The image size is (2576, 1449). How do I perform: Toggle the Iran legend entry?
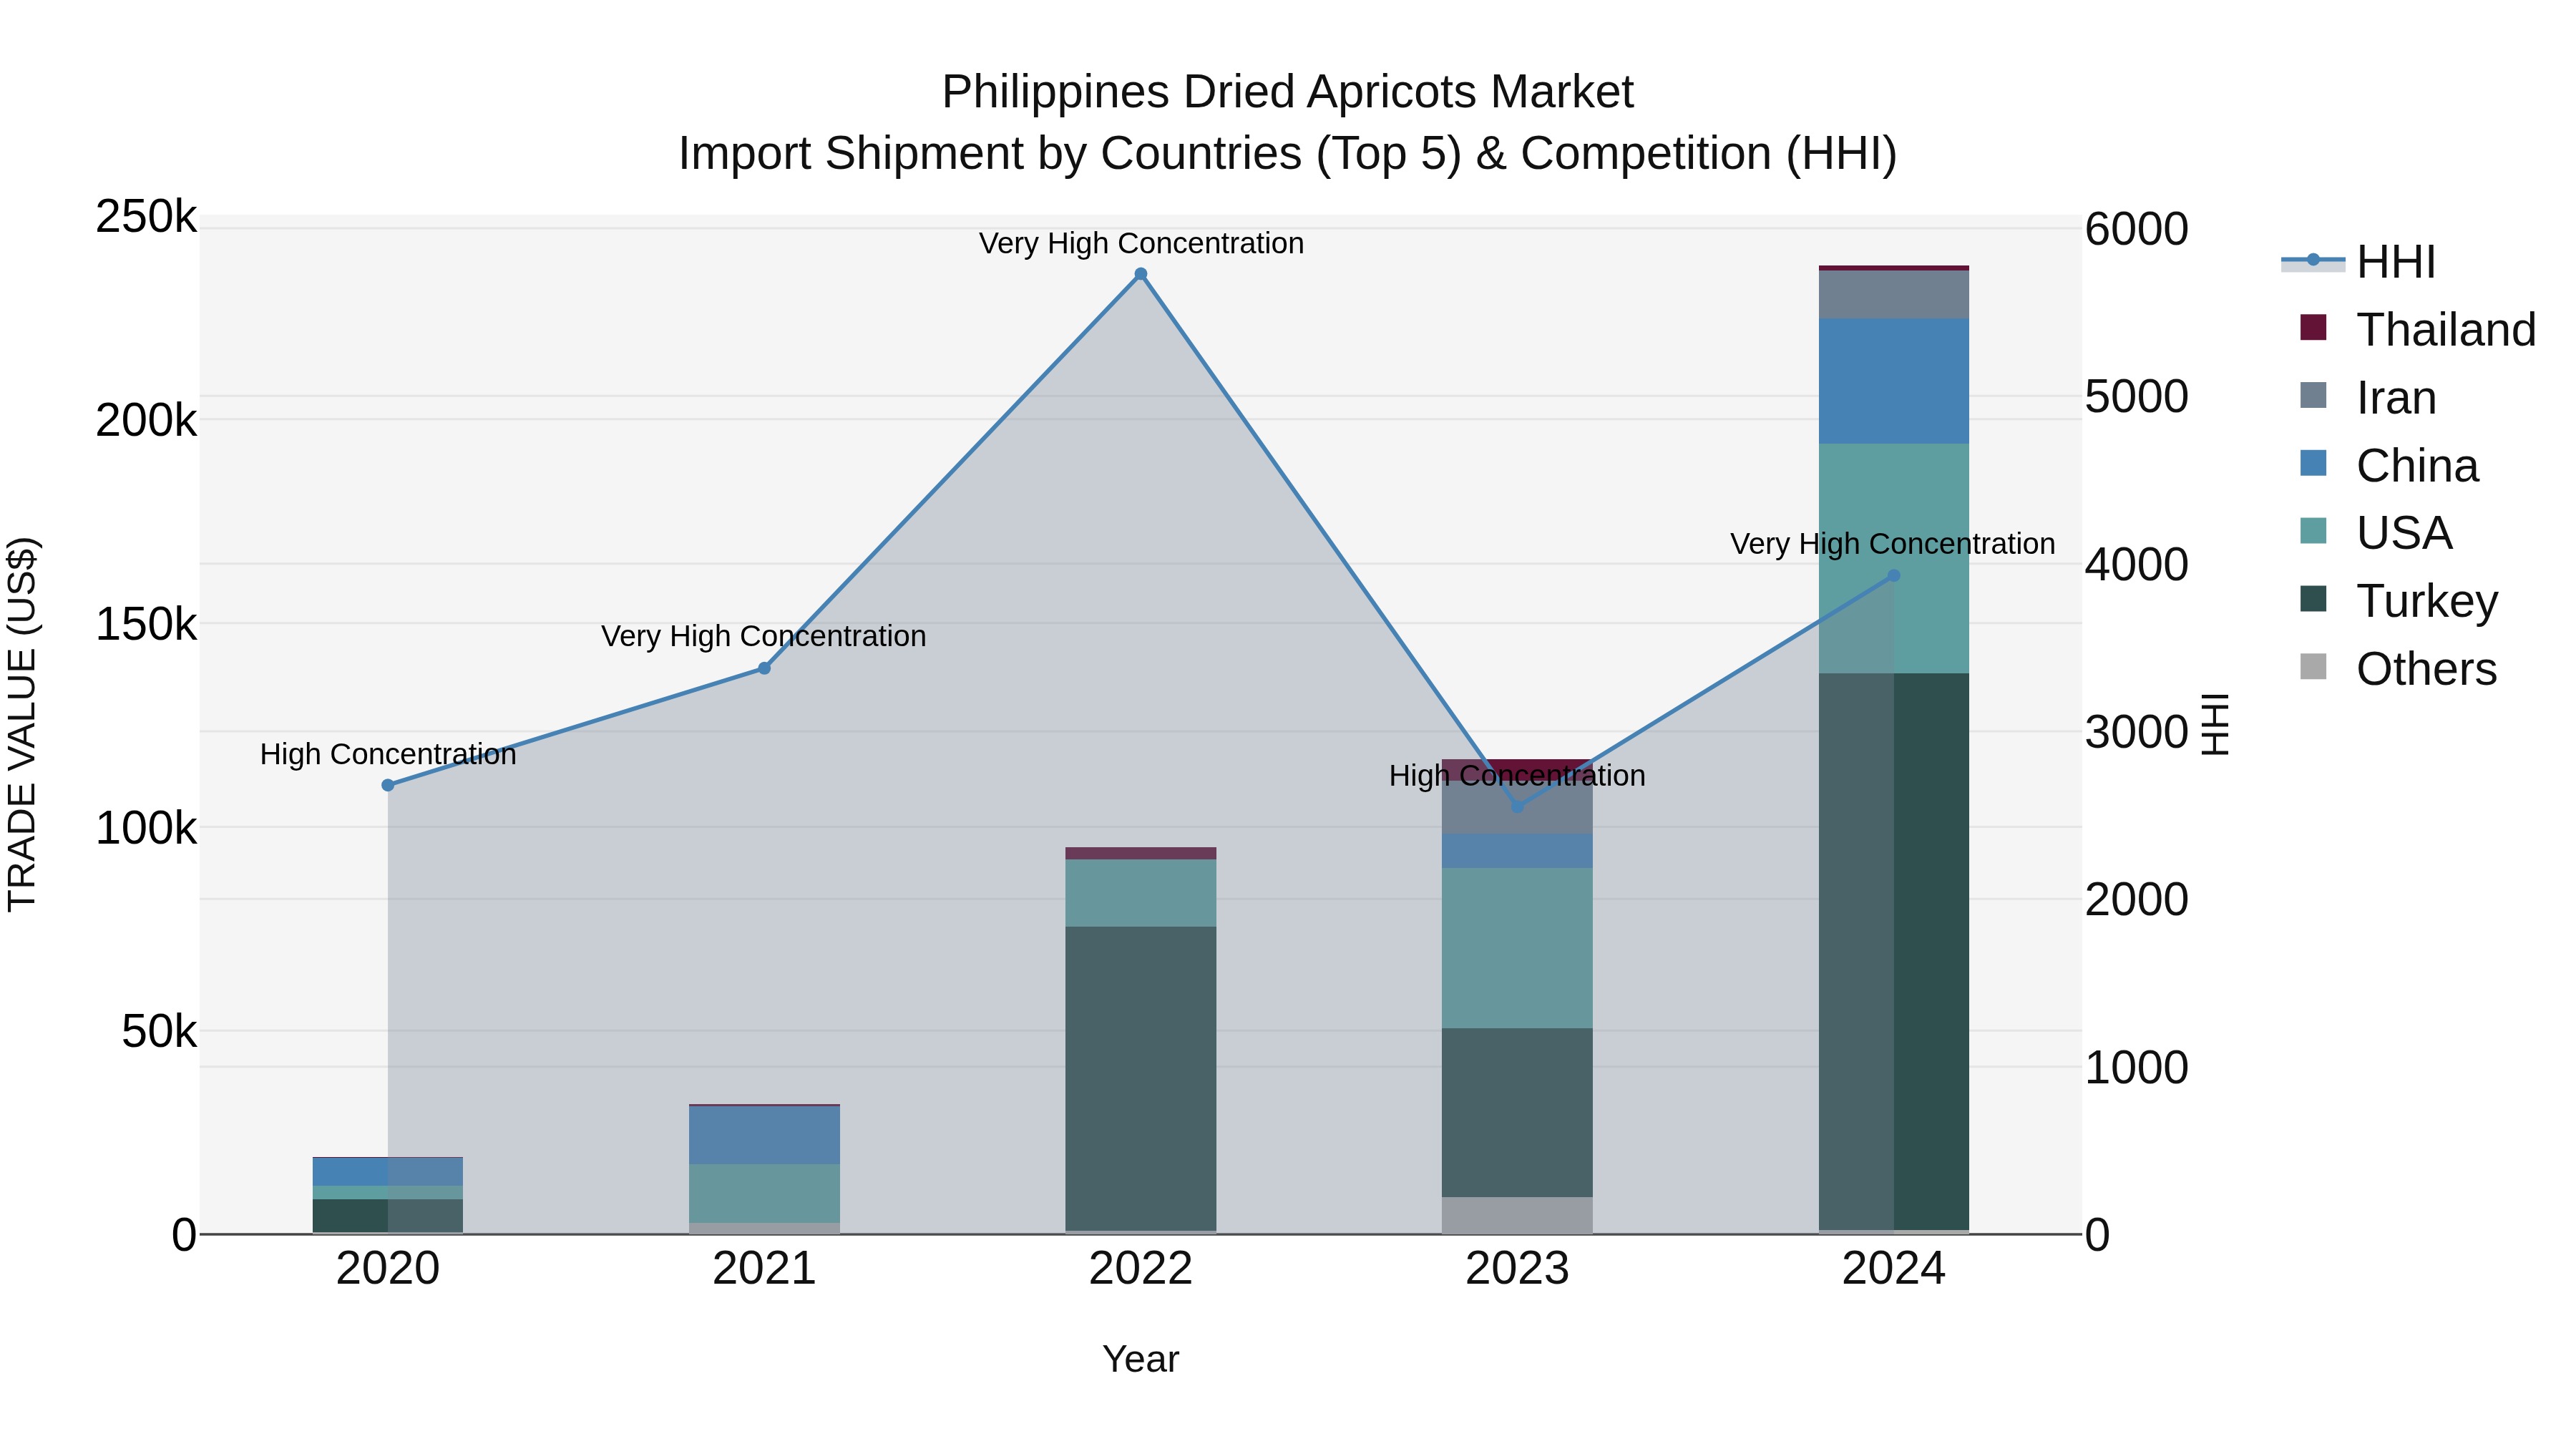coord(2368,398)
